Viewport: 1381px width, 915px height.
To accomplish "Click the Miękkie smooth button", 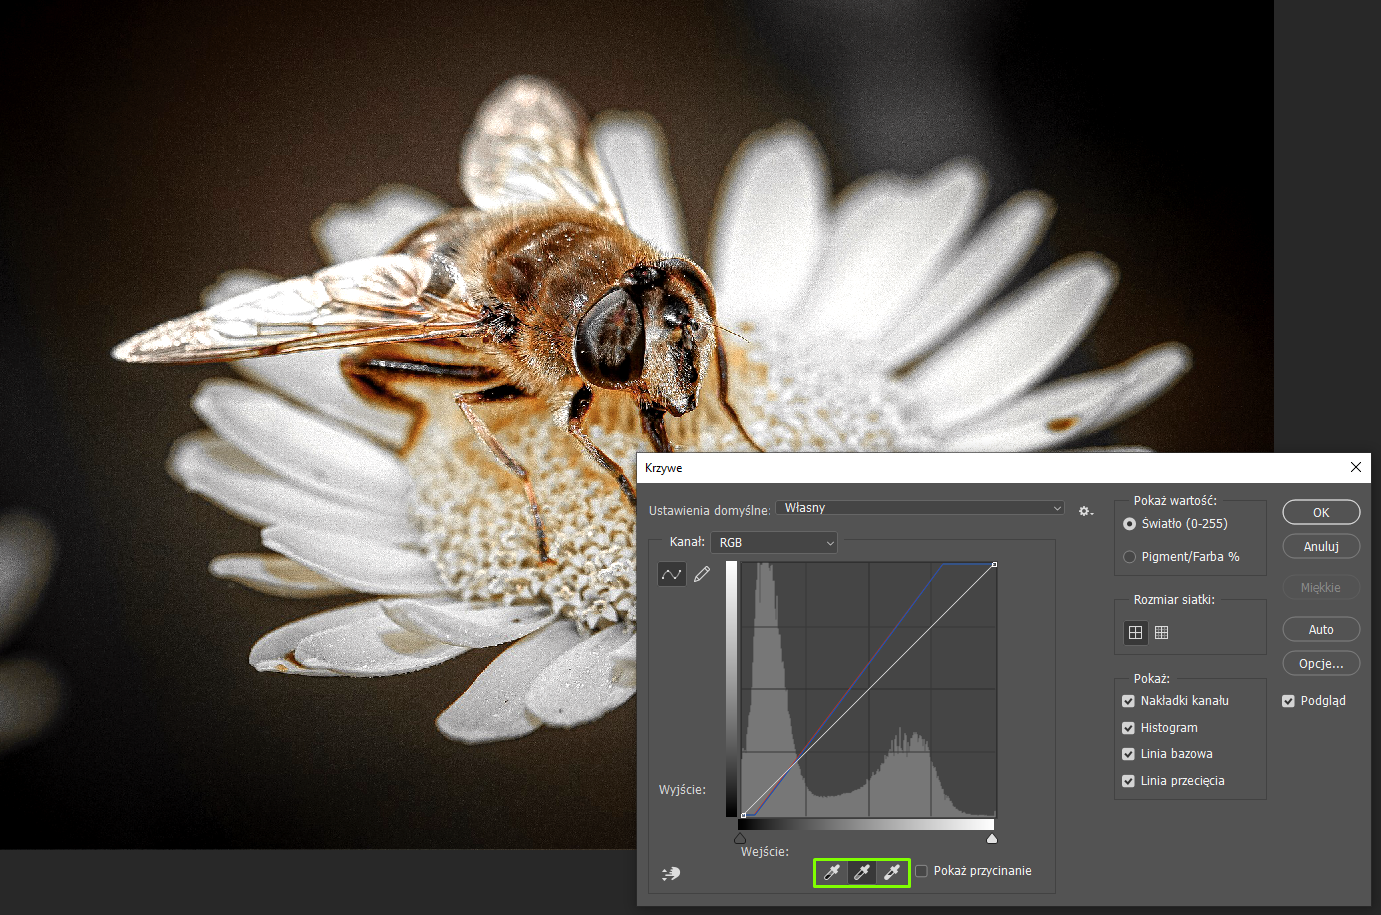I will 1321,588.
